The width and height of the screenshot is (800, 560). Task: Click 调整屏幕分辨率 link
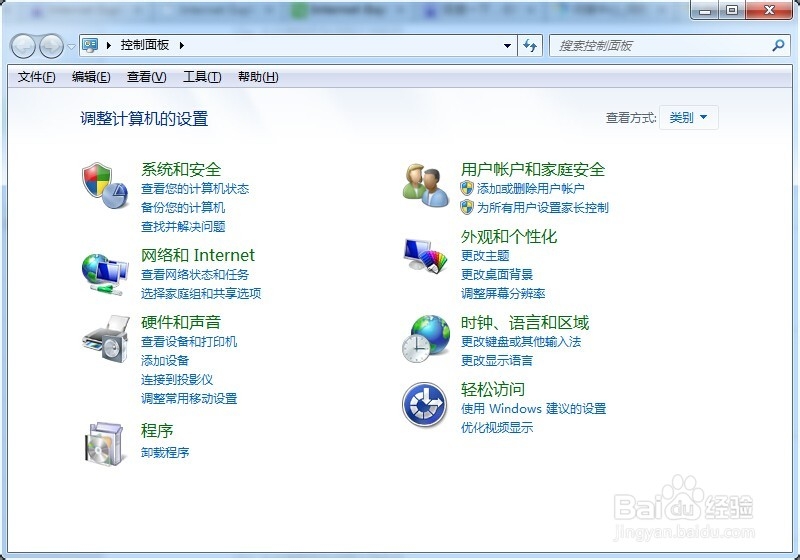[503, 293]
